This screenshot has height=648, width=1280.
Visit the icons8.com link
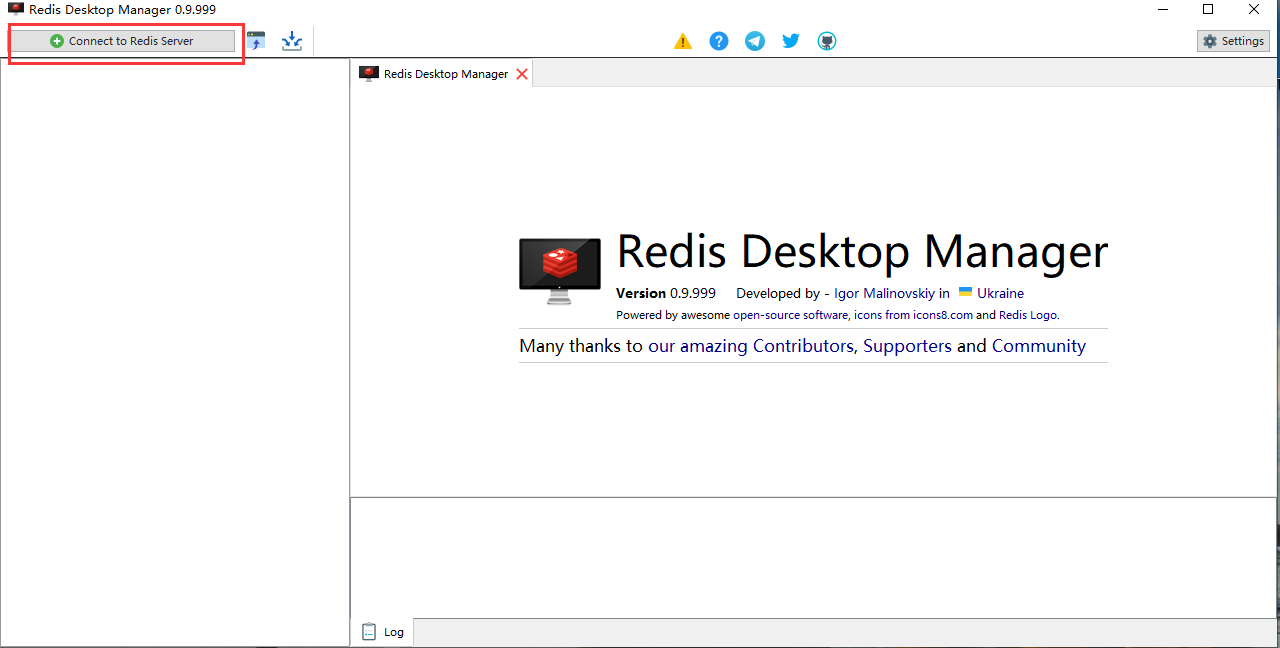pos(942,315)
